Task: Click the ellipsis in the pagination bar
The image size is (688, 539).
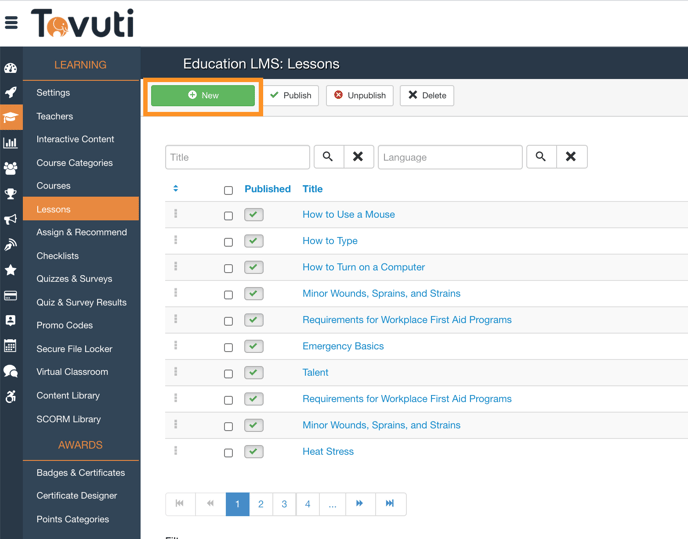Action: point(332,504)
